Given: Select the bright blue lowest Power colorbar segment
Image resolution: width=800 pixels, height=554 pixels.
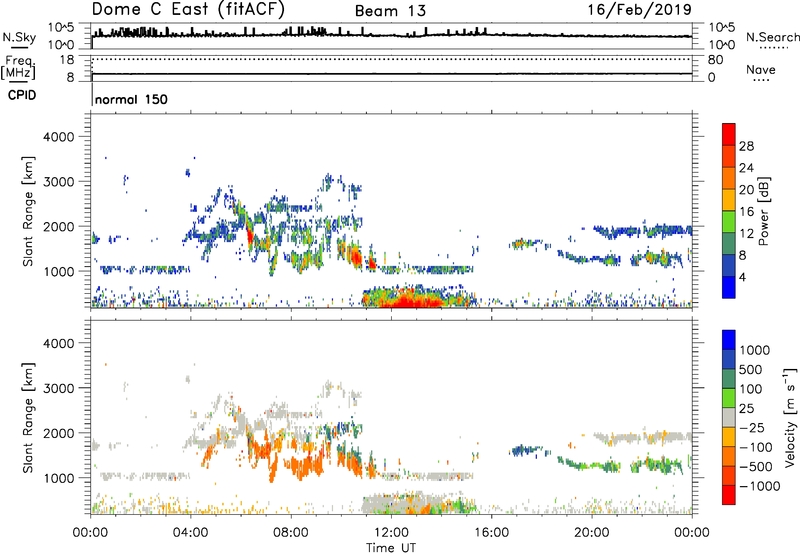Looking at the screenshot, I should tap(729, 287).
